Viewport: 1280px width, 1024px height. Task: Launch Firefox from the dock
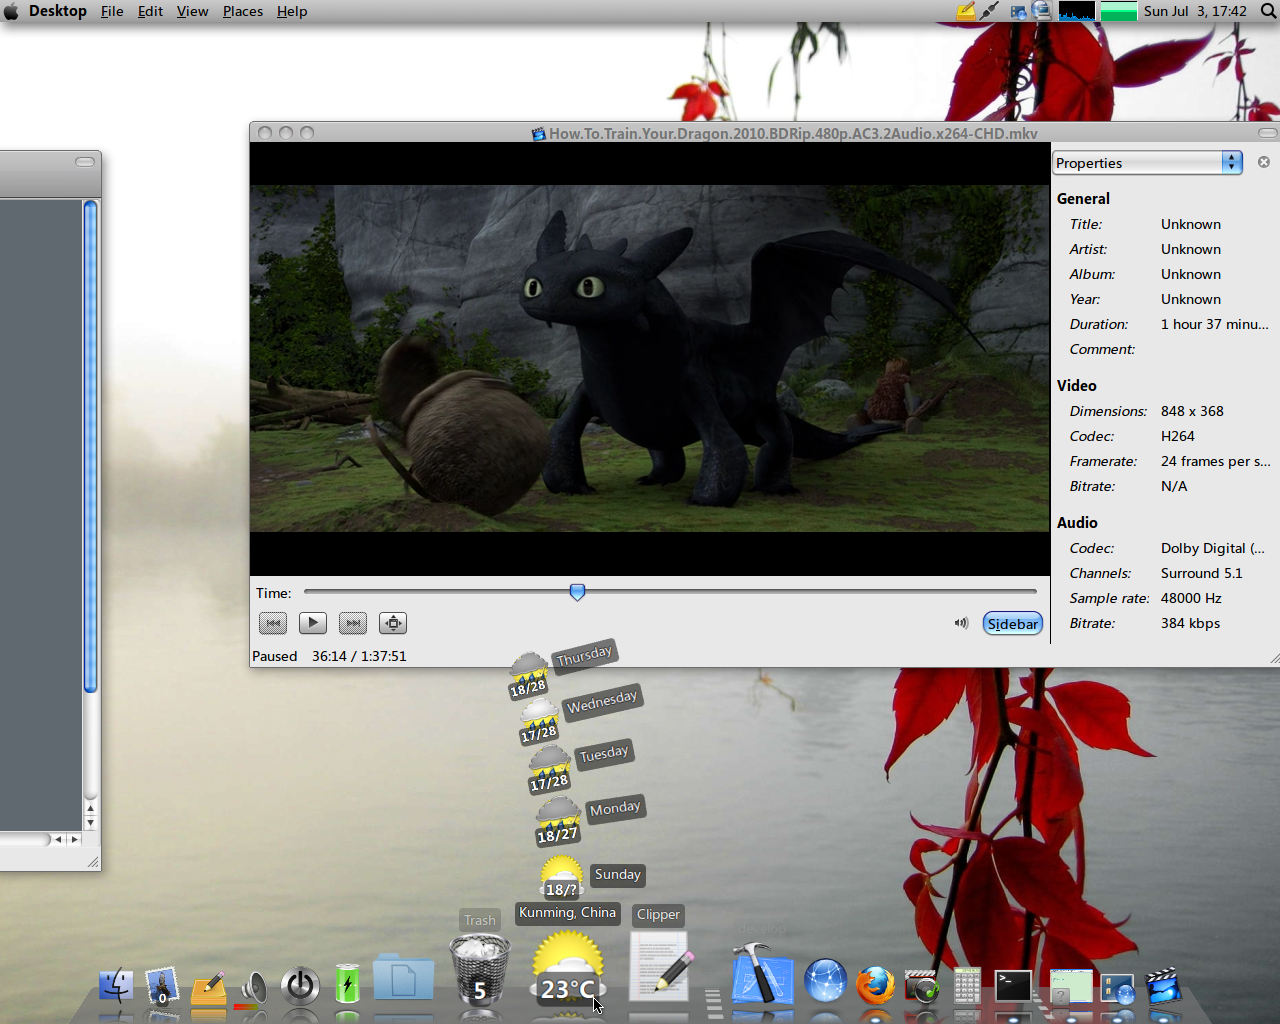coord(876,984)
